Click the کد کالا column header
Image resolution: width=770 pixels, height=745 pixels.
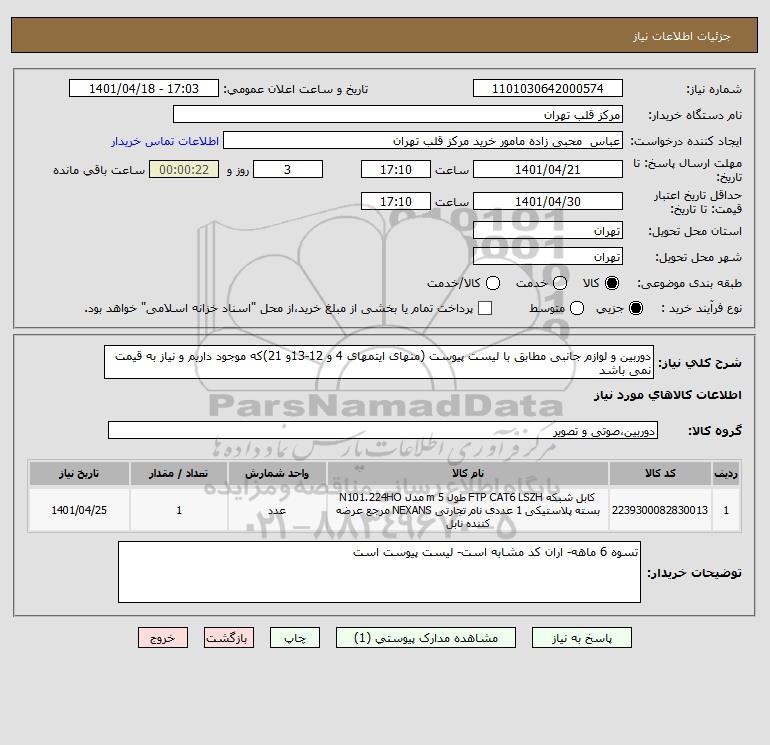click(660, 473)
